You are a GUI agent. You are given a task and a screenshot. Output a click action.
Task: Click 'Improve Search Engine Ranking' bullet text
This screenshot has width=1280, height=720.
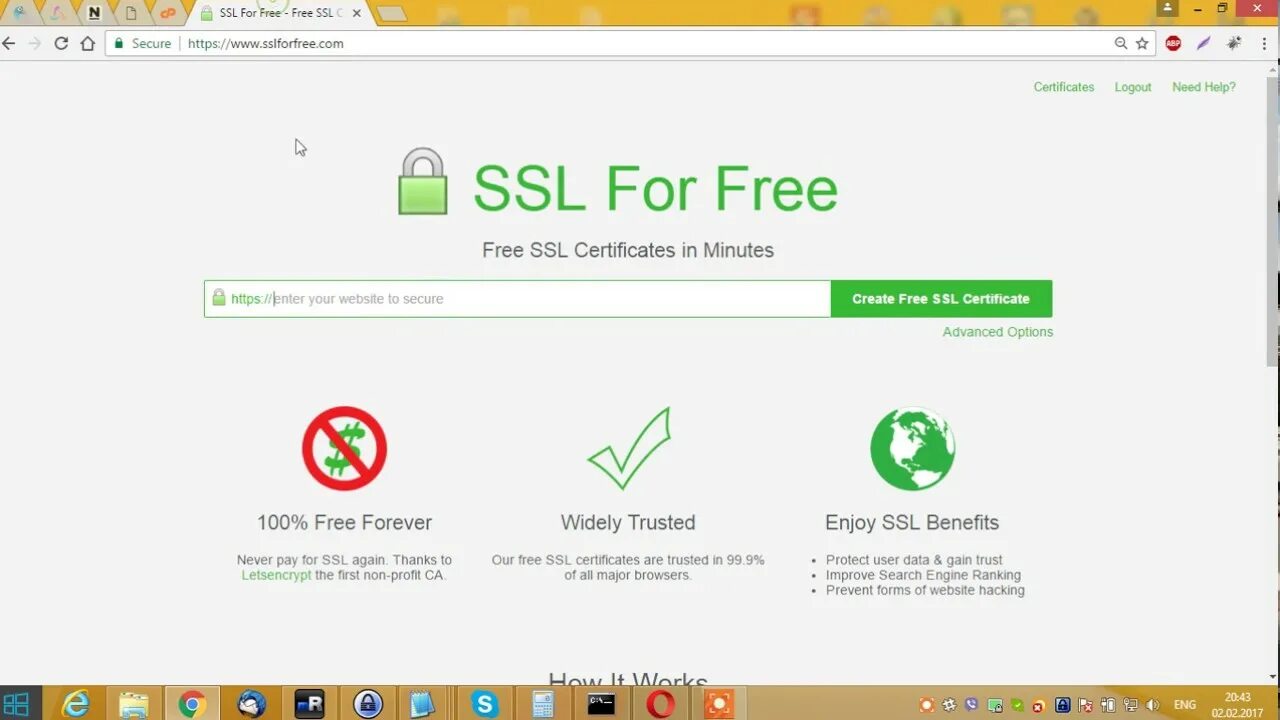pos(923,575)
